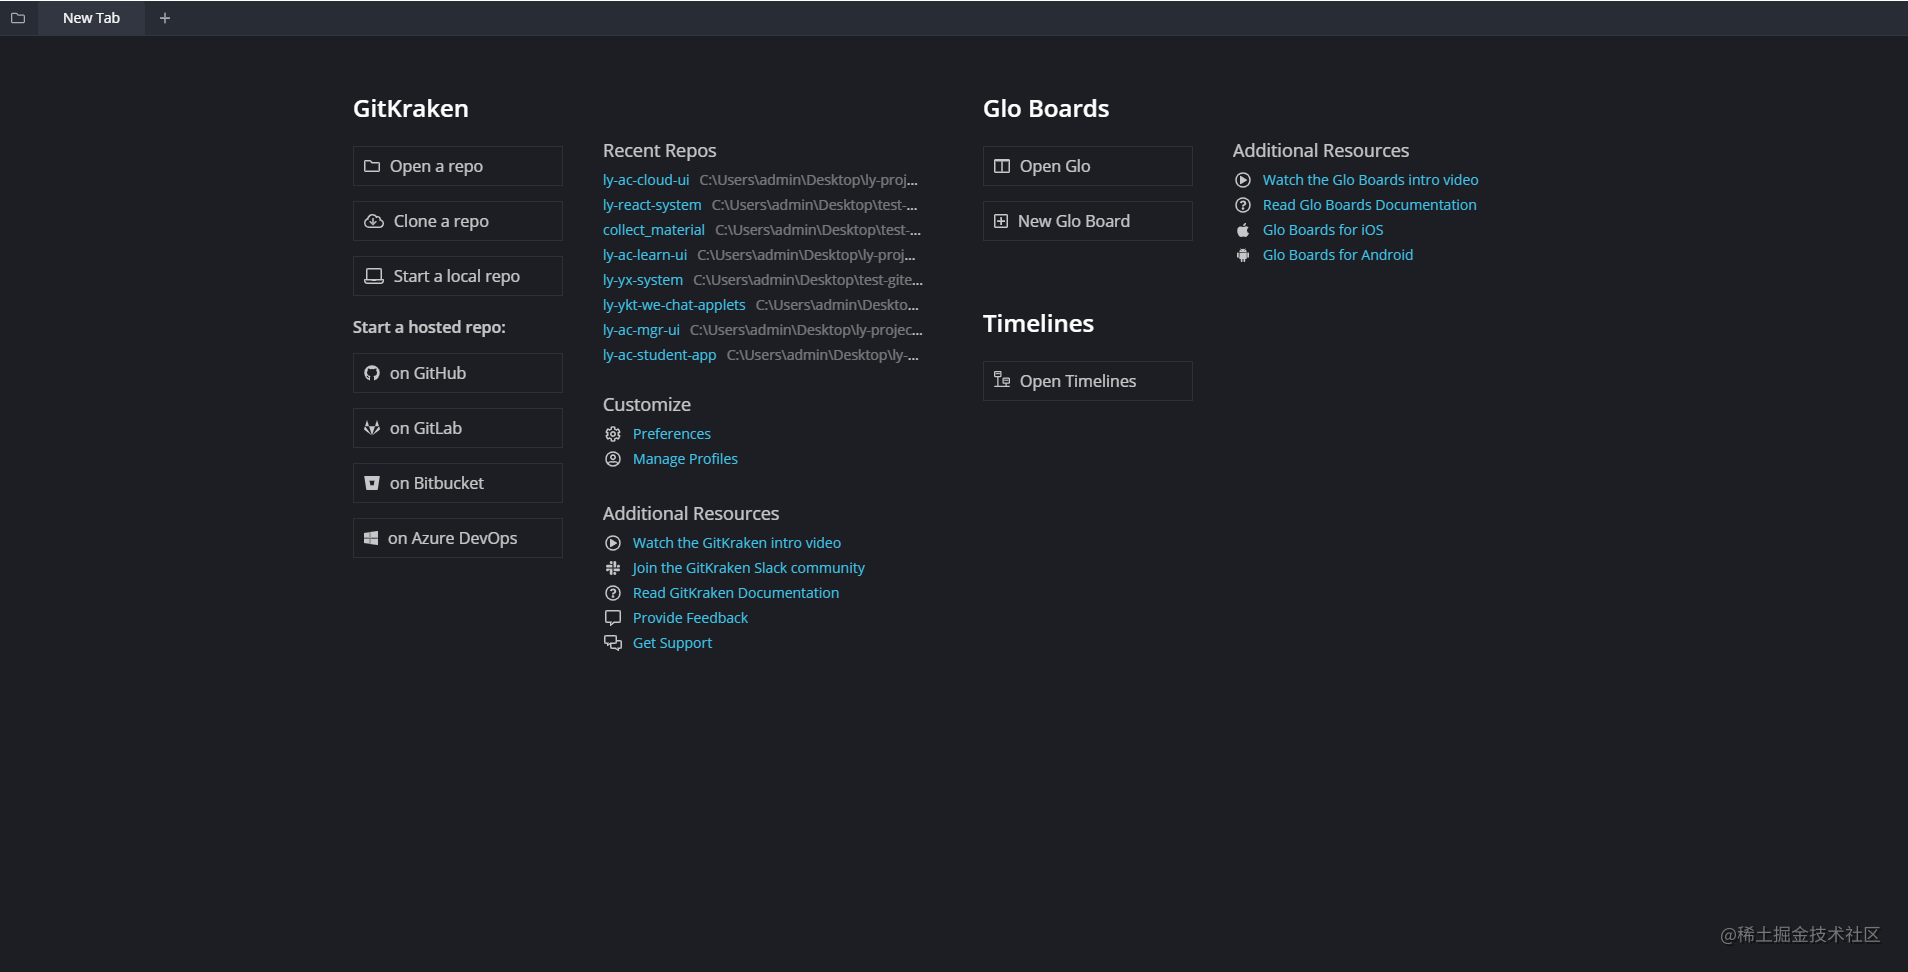Click the Clone a repo button
The image size is (1908, 972).
(x=457, y=220)
